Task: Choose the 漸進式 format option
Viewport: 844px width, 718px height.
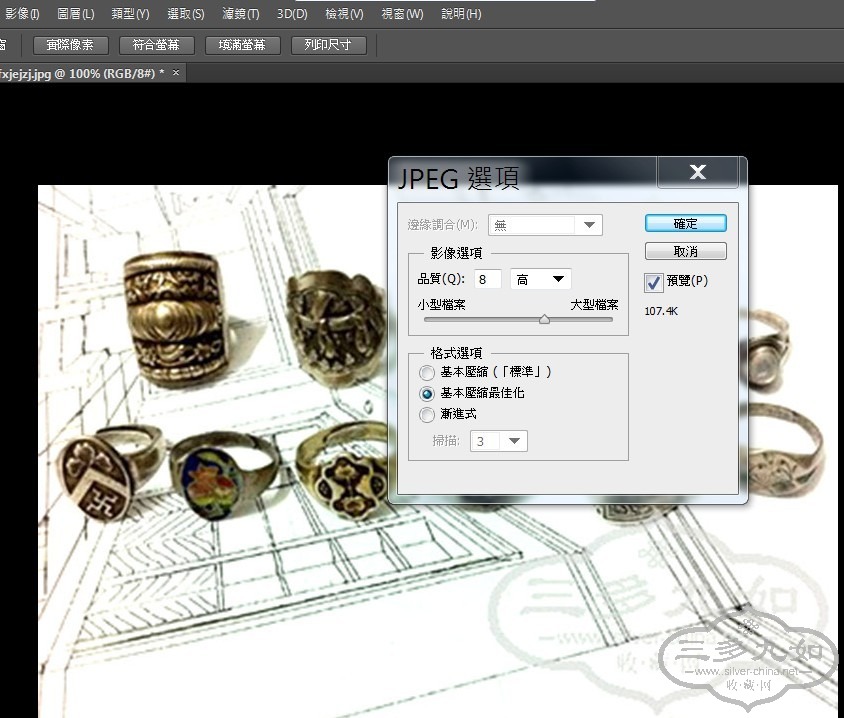Action: point(427,414)
